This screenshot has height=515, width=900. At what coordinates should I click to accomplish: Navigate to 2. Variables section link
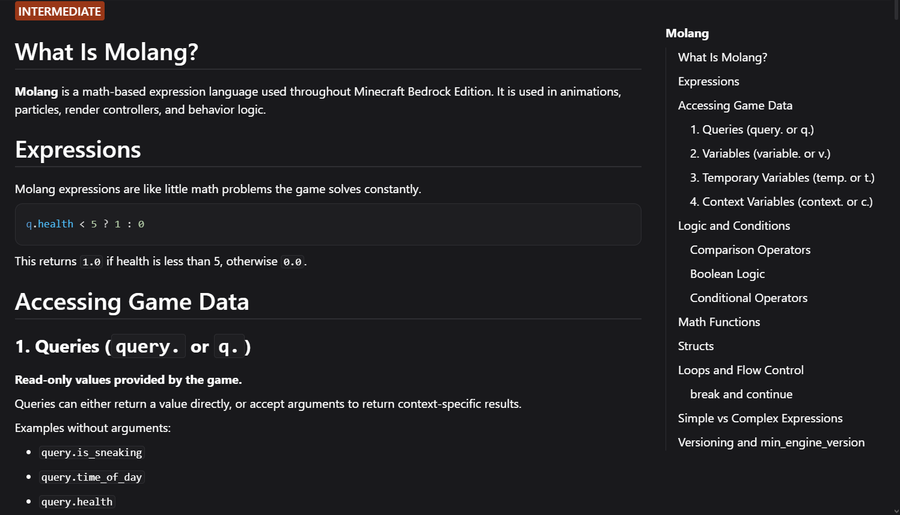coord(760,153)
